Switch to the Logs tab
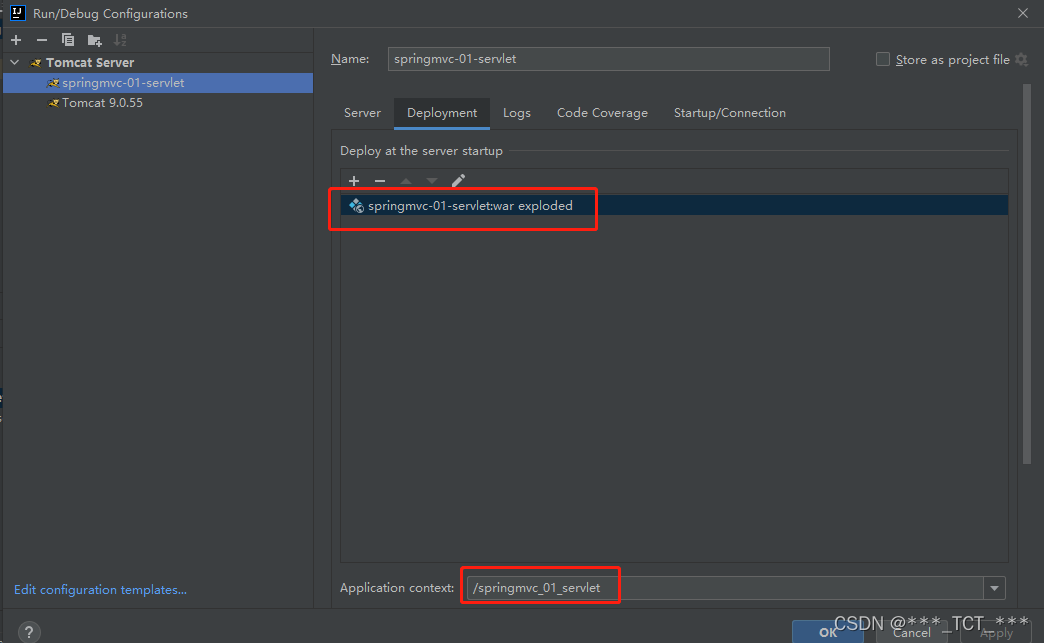Image resolution: width=1044 pixels, height=643 pixels. click(x=517, y=112)
